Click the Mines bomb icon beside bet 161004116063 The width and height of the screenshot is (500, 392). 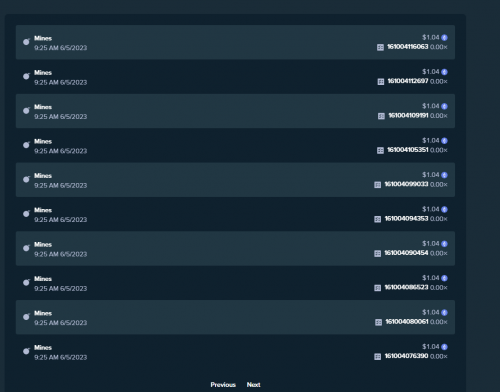pyautogui.click(x=26, y=42)
